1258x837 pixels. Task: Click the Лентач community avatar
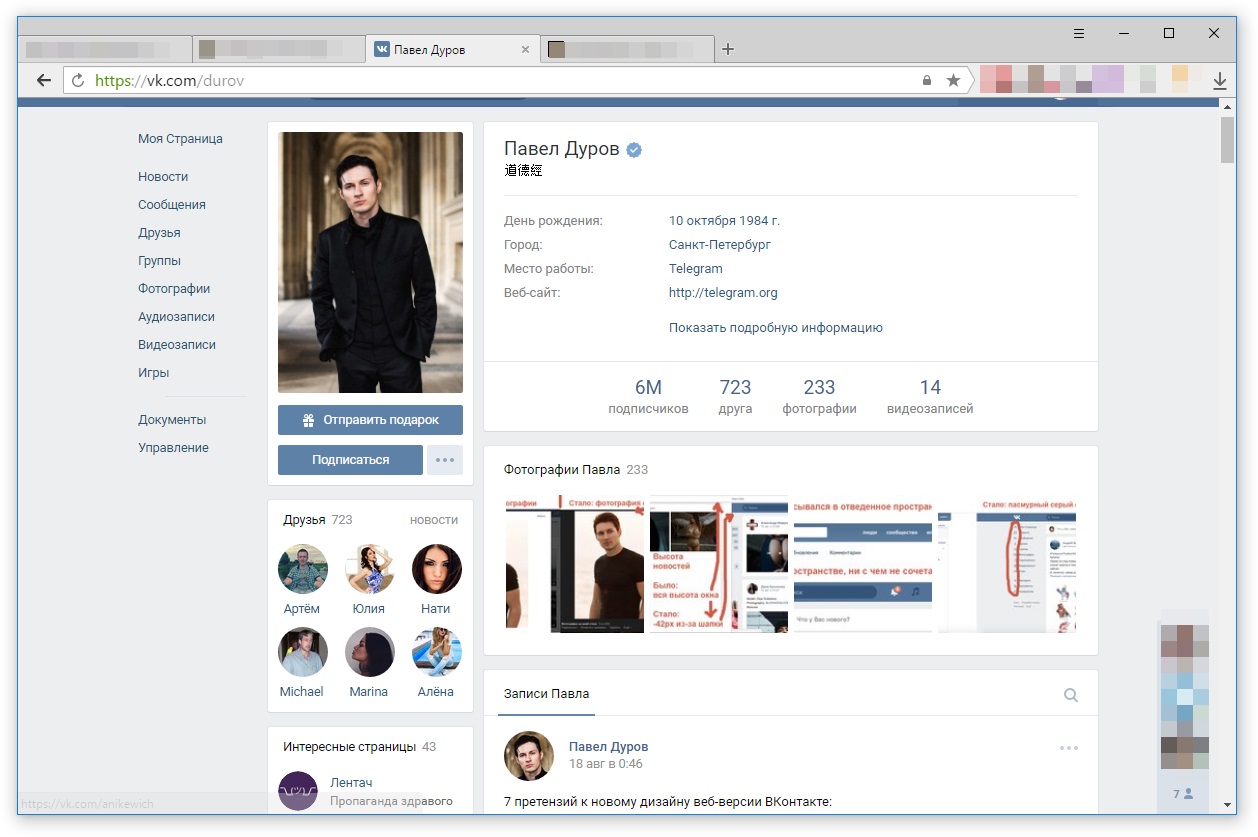click(x=298, y=791)
